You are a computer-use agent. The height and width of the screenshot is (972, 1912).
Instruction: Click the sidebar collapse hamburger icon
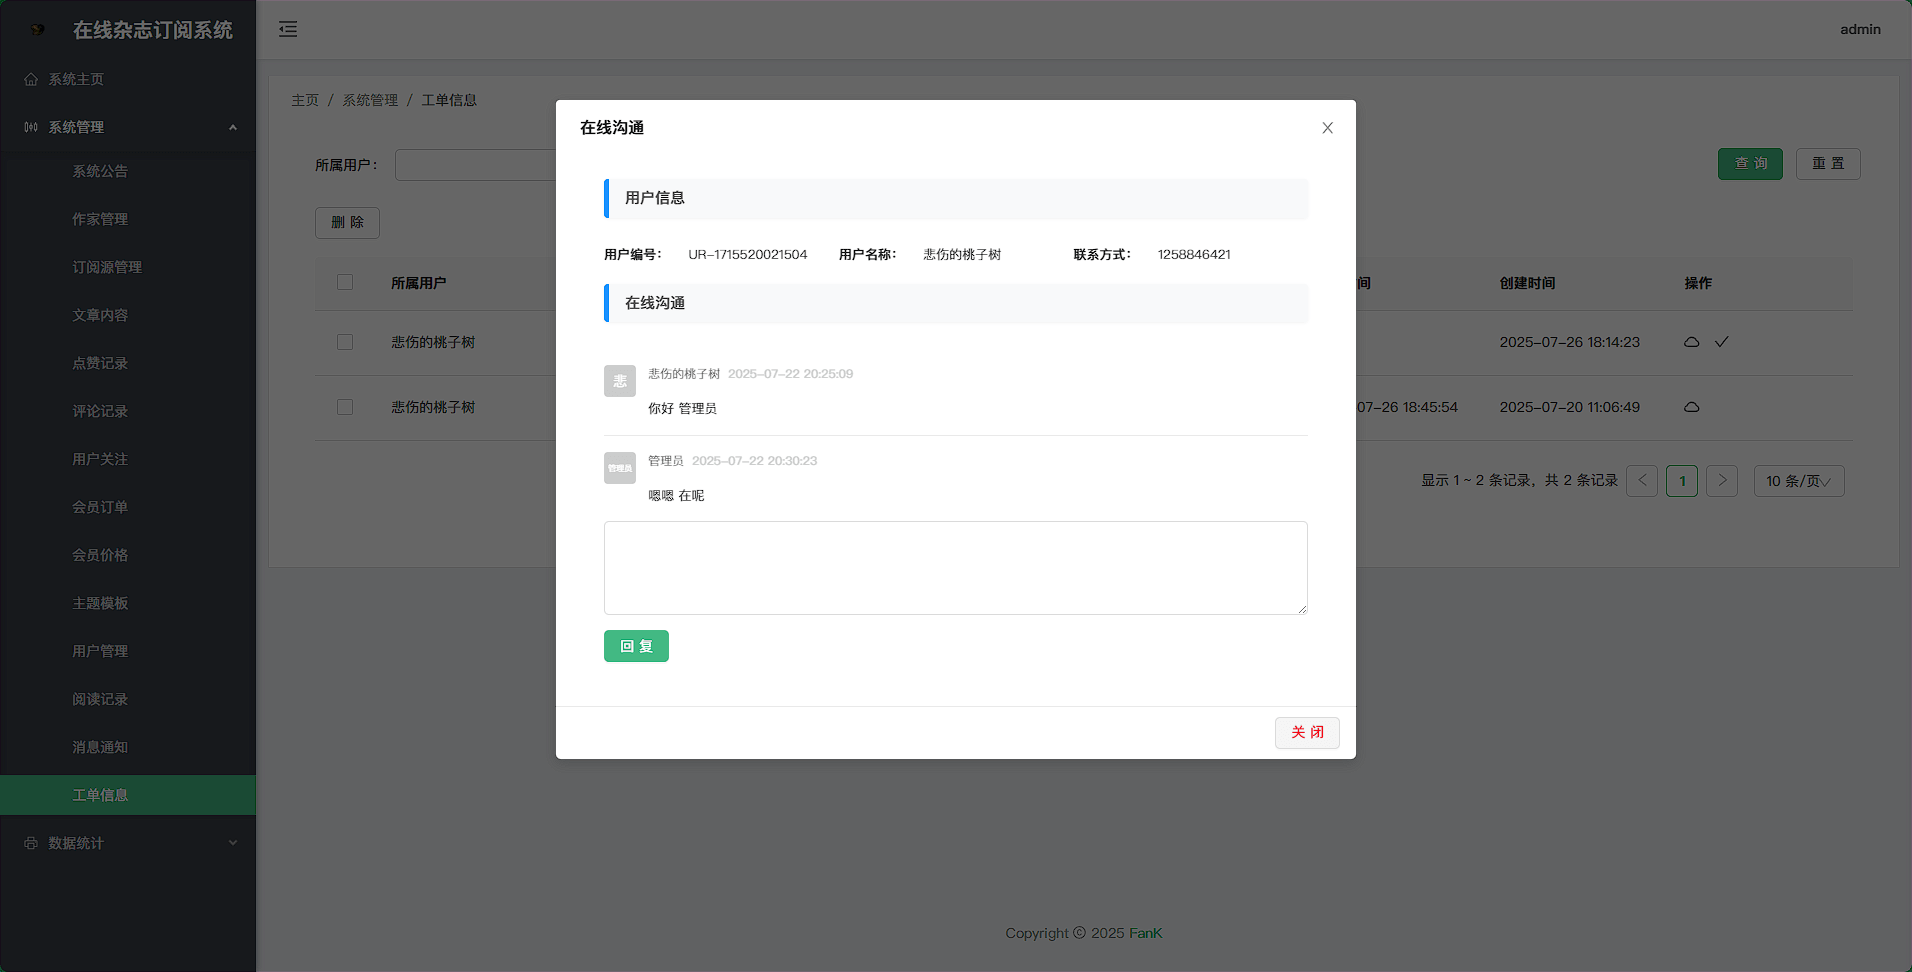click(x=288, y=29)
